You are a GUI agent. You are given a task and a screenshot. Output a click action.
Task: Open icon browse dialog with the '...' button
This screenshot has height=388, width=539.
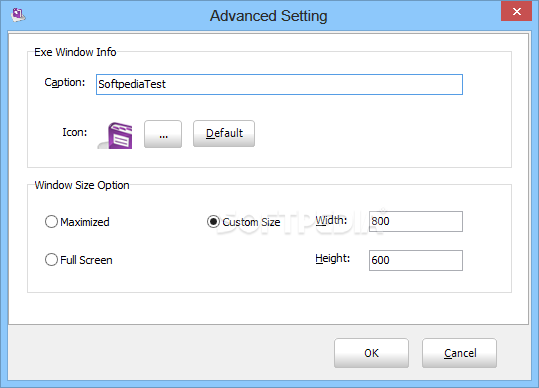(x=163, y=134)
